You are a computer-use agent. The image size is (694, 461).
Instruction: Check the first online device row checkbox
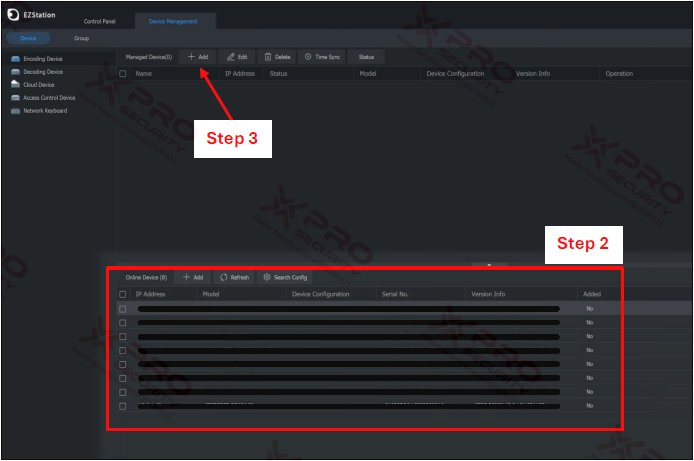coord(123,309)
